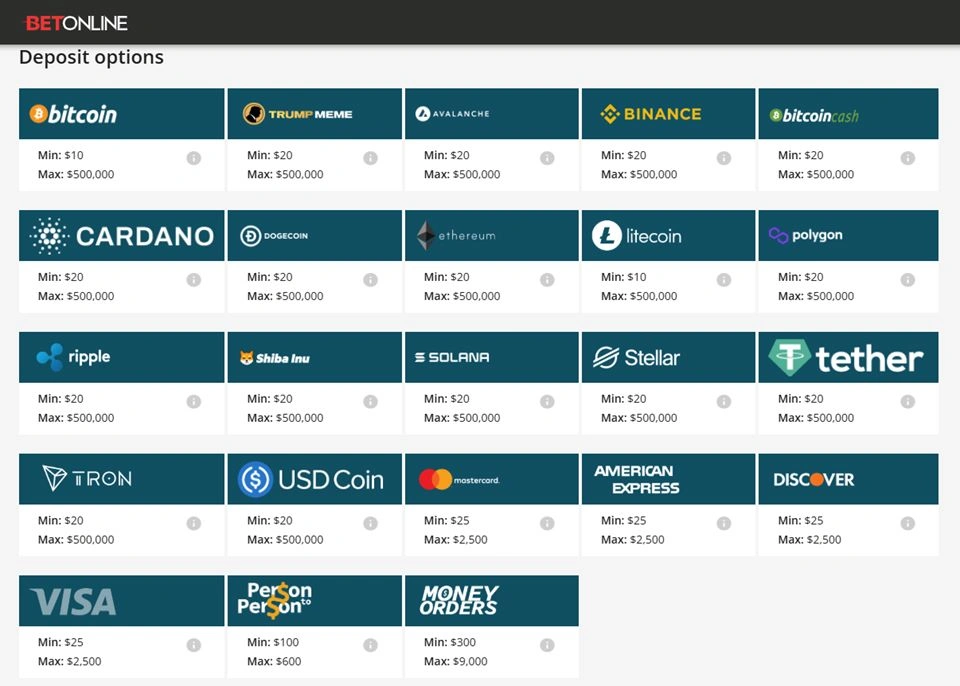Viewport: 960px width, 686px height.
Task: Click 'Min: $10' under Bitcoin
Action: click(61, 156)
